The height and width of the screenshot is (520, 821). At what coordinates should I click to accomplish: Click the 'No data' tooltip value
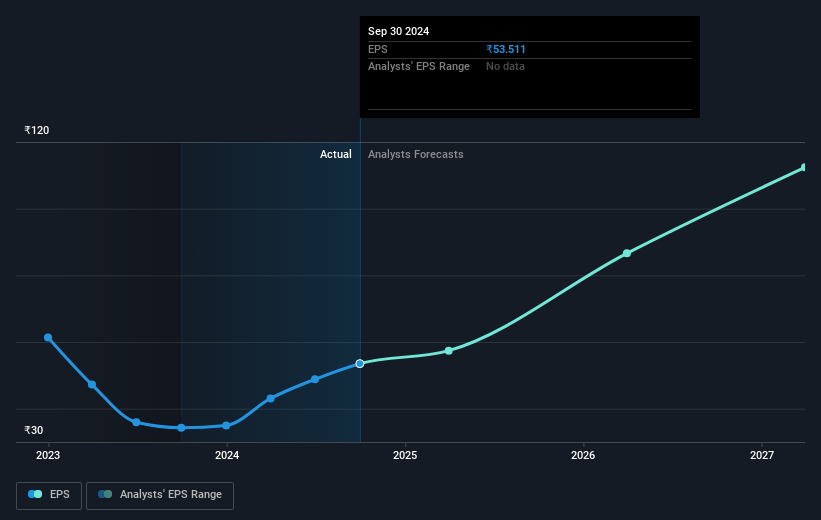(x=505, y=67)
